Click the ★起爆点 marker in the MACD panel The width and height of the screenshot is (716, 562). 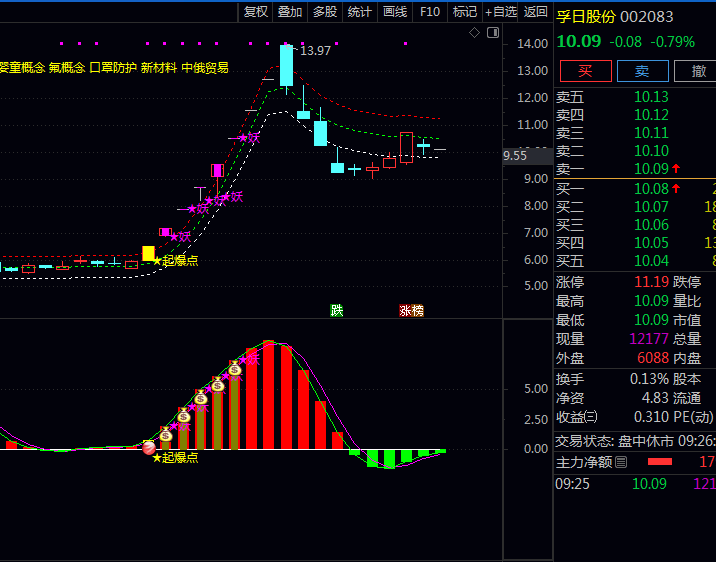tap(175, 457)
